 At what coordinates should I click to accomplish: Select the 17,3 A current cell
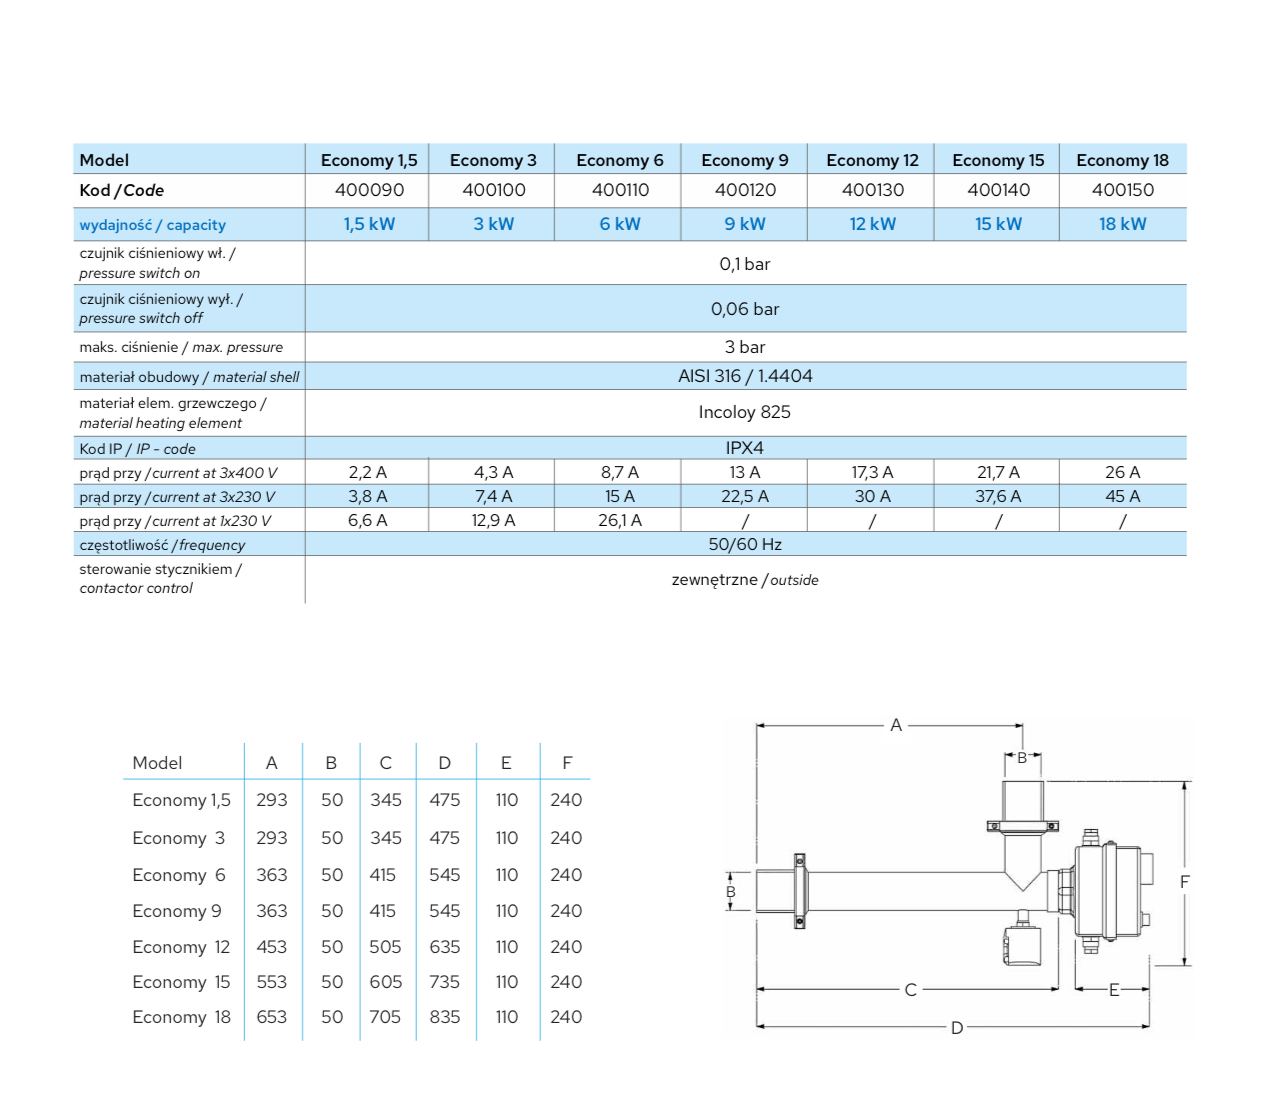tap(873, 472)
